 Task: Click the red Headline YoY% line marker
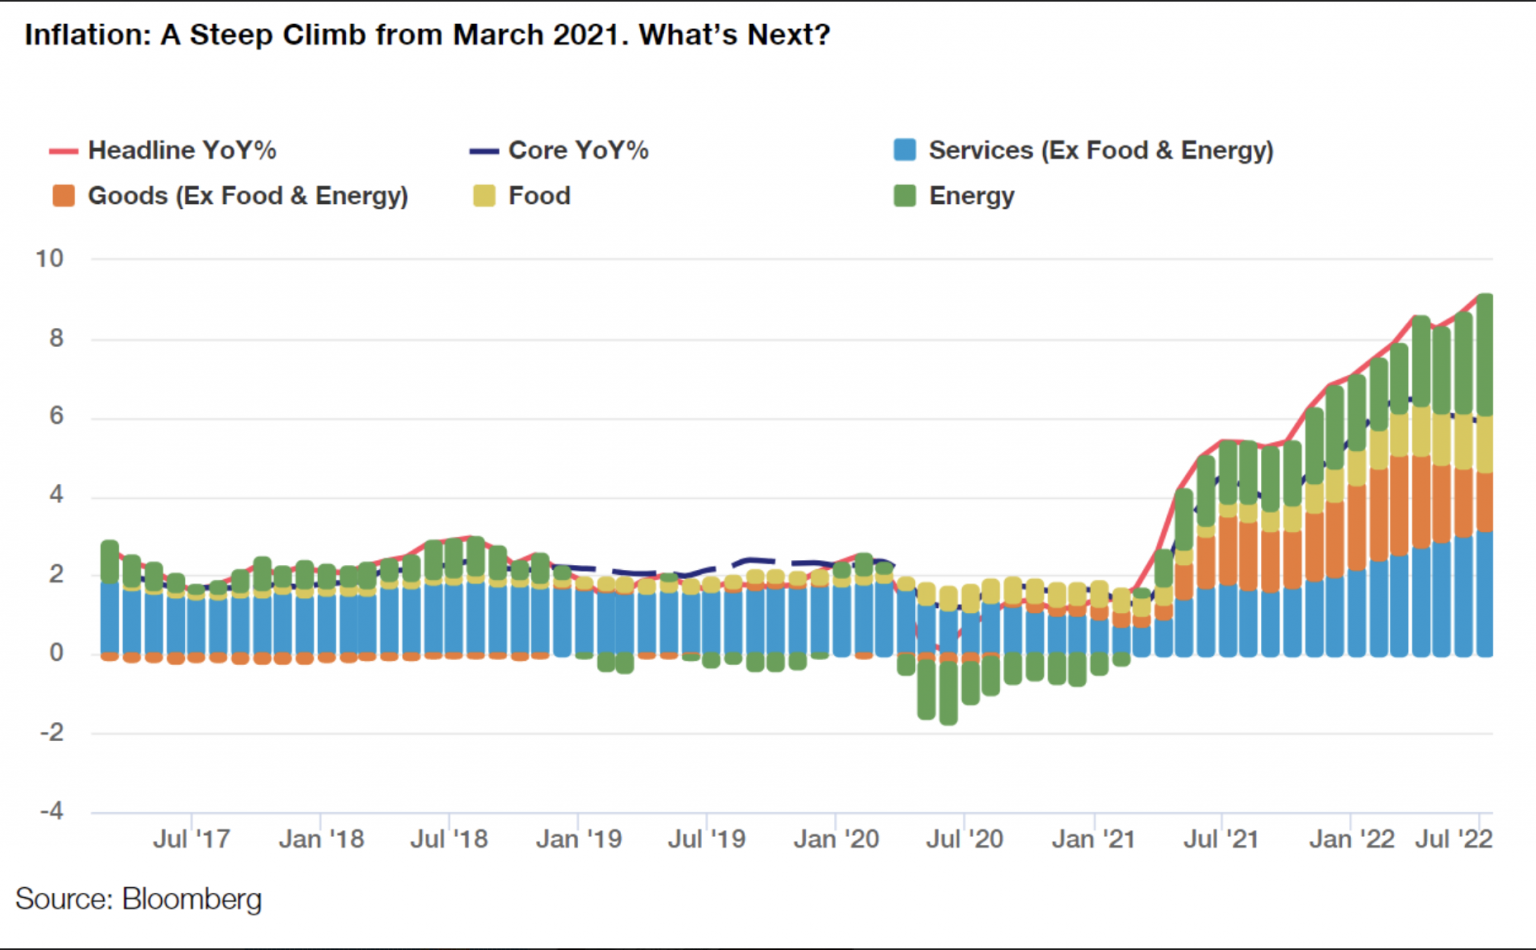tap(63, 151)
